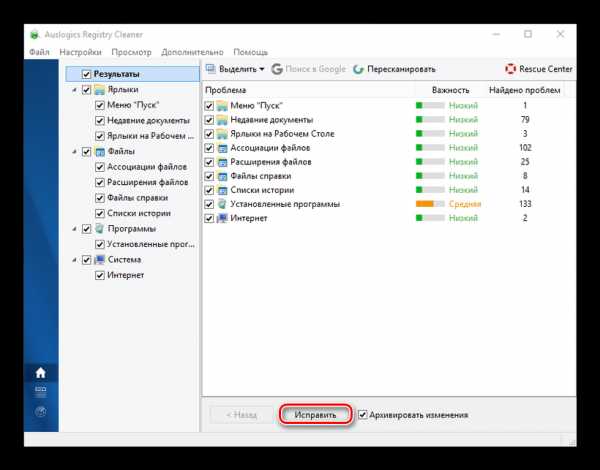Select Расширения файлов in the left tree
The width and height of the screenshot is (600, 470).
(148, 182)
